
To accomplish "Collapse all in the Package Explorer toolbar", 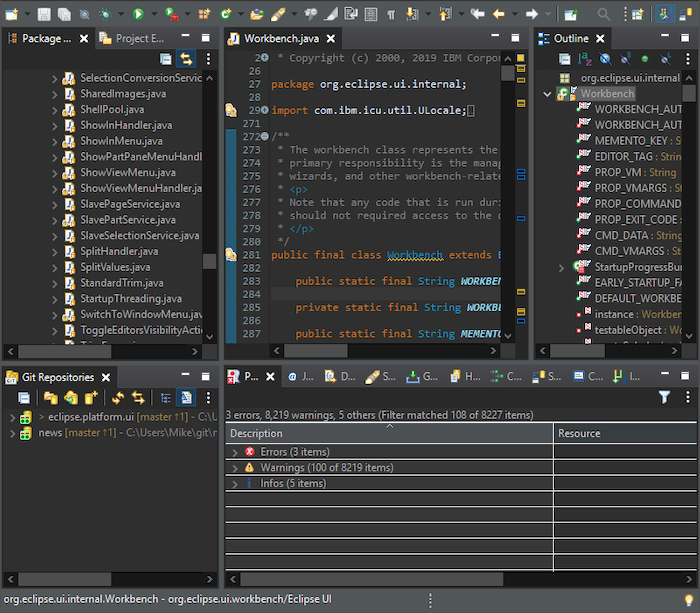I will coord(166,60).
